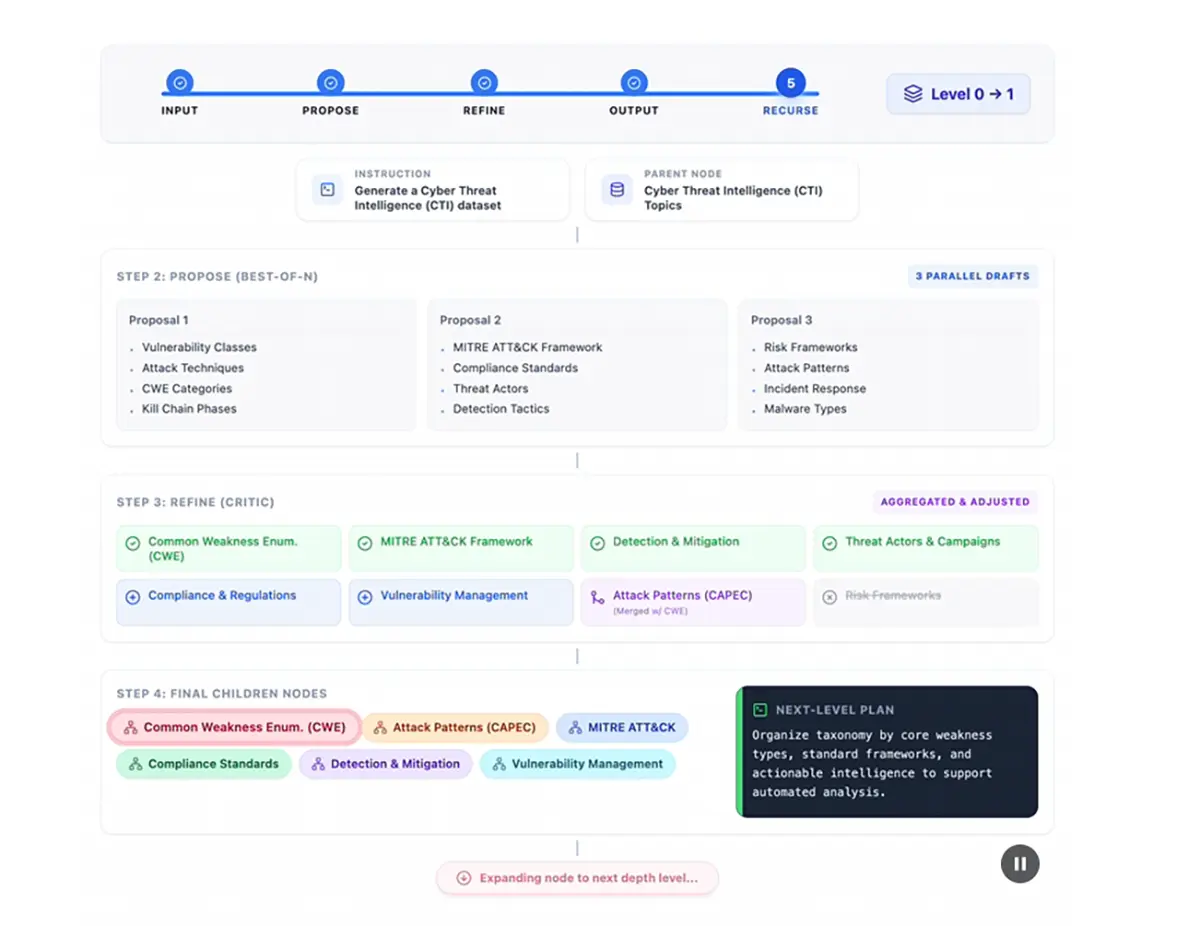Click the terminal icon in Next-Level Plan
The height and width of the screenshot is (926, 1200).
[760, 710]
